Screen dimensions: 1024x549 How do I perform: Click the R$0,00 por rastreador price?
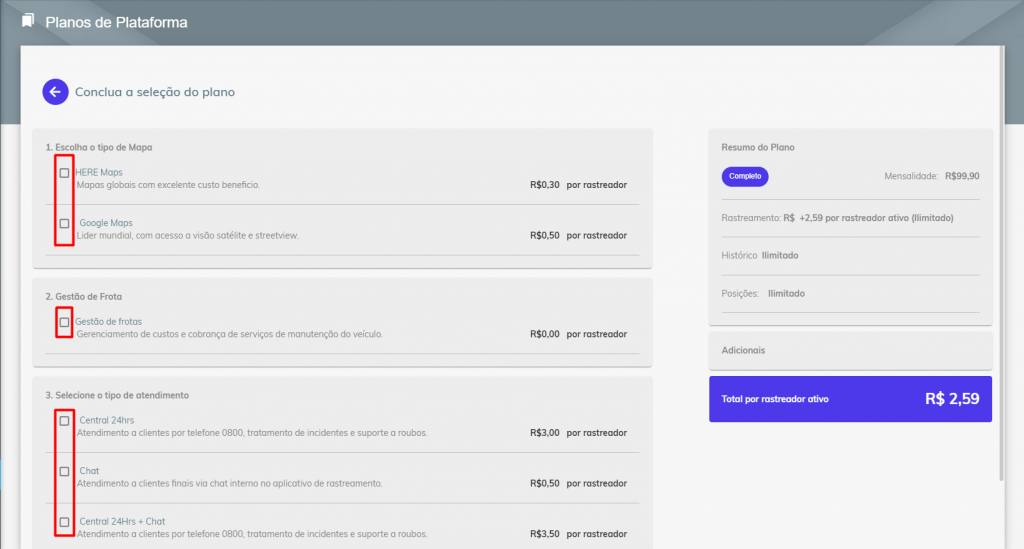tap(578, 334)
